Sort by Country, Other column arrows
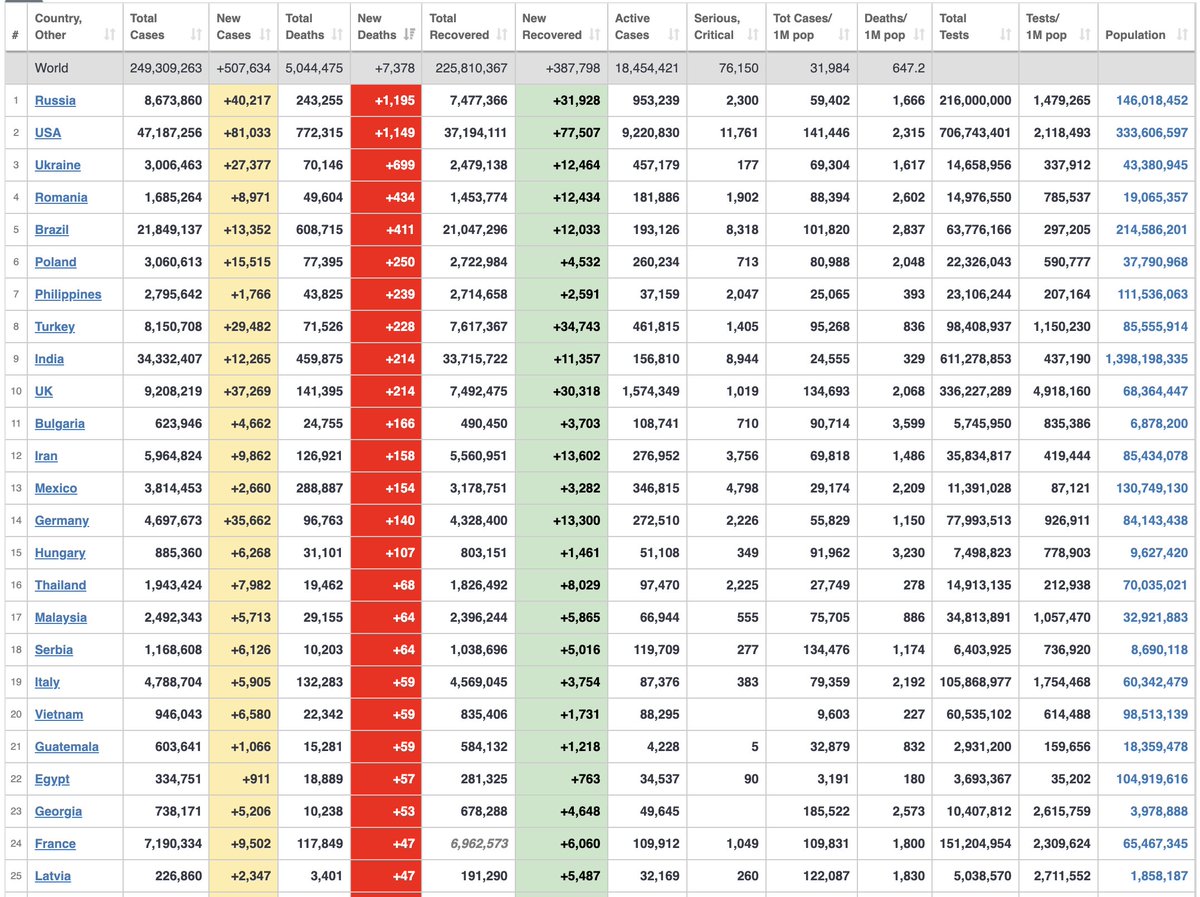Screen dimensions: 1200x897 109,35
